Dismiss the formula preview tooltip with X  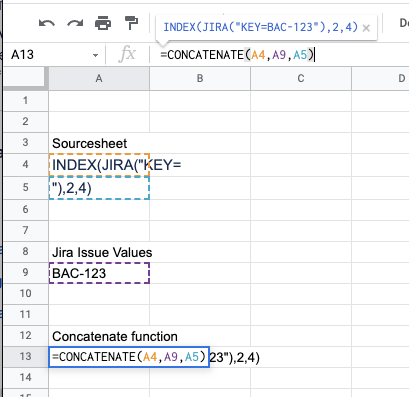click(x=366, y=28)
